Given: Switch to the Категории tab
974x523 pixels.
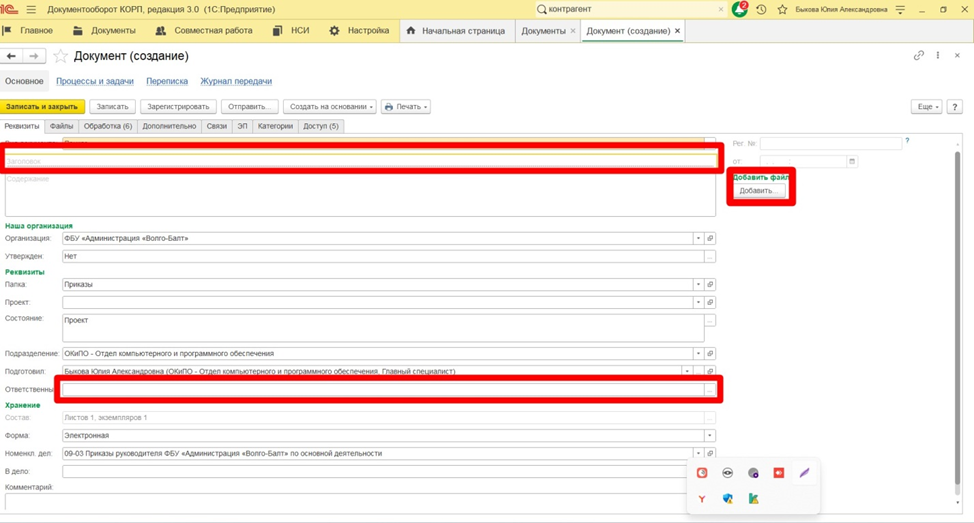Looking at the screenshot, I should click(275, 126).
